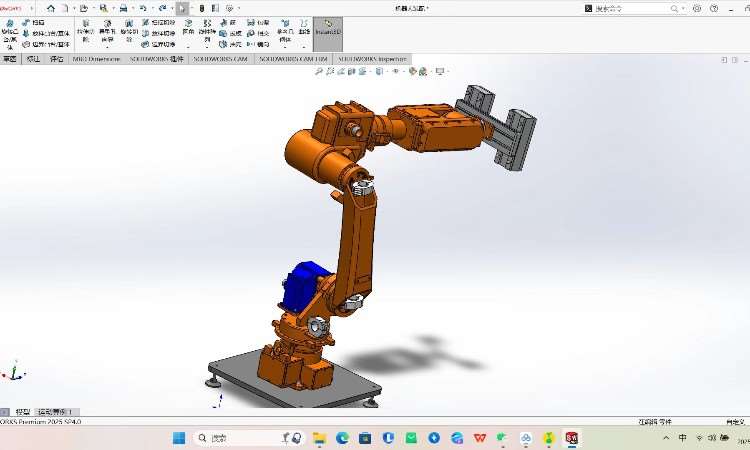Open the dropdown arrow beside Open icon

(x=92, y=8)
